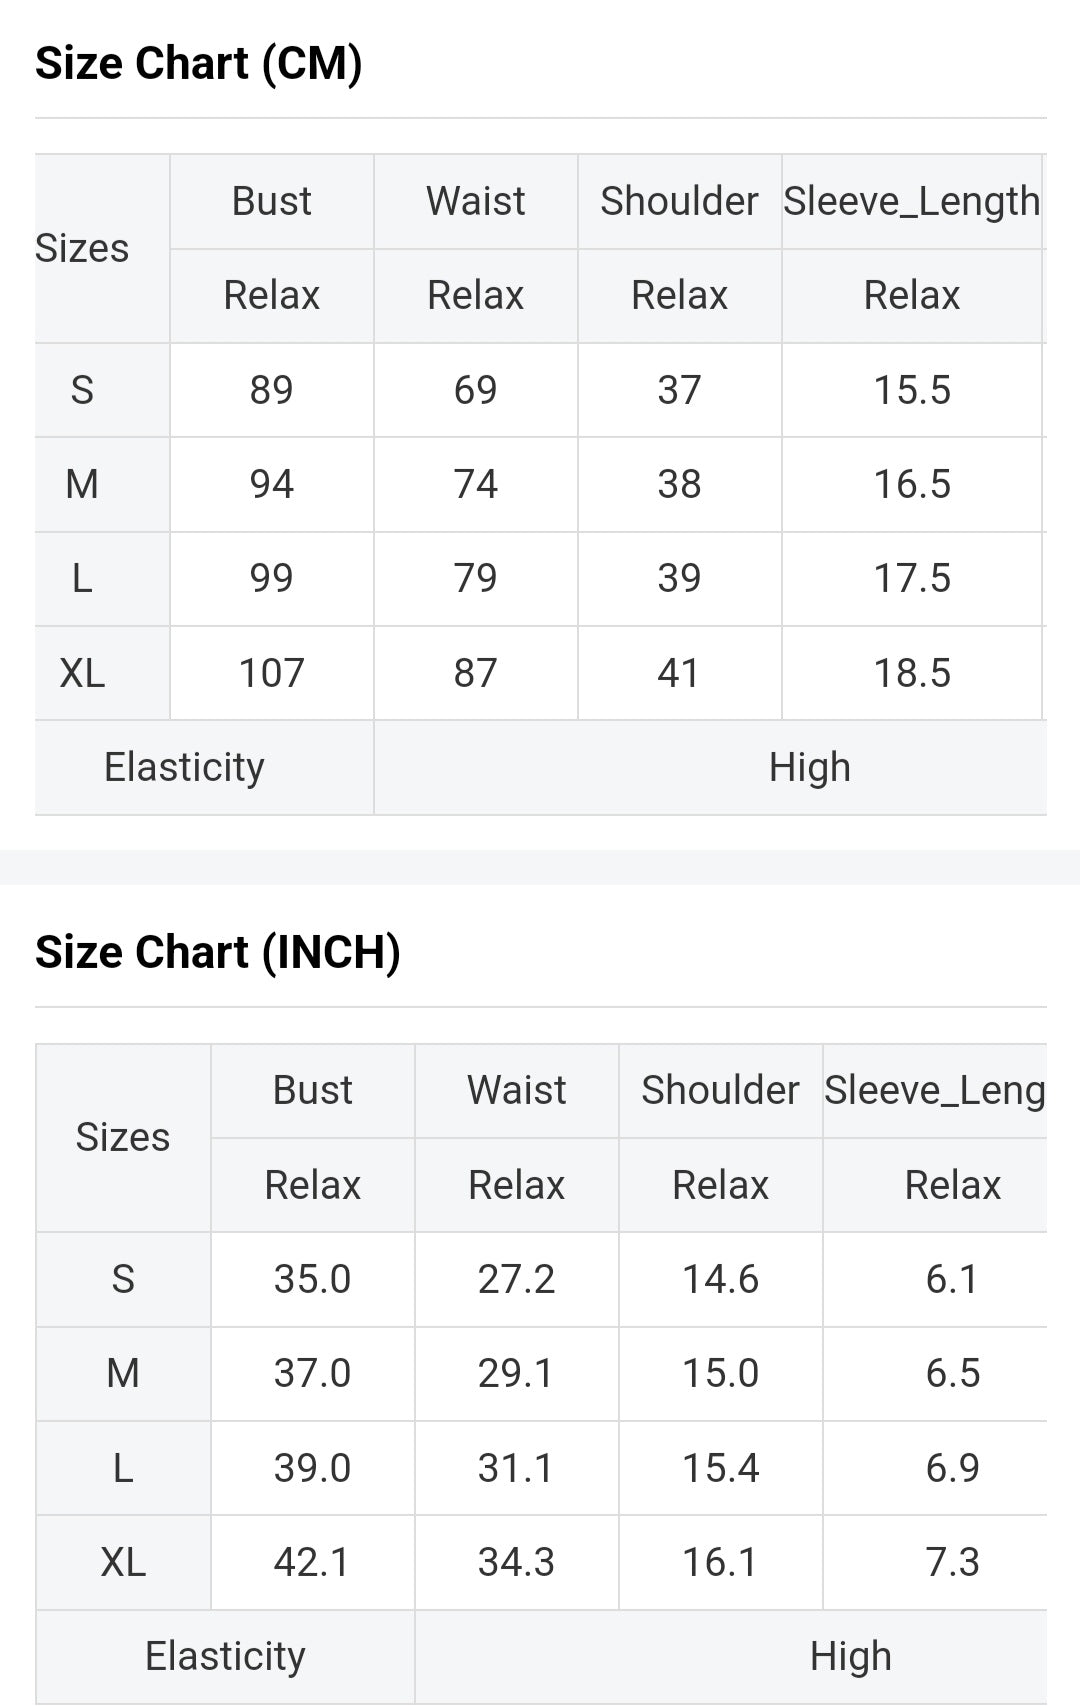Click the XL bust value 107

(271, 673)
